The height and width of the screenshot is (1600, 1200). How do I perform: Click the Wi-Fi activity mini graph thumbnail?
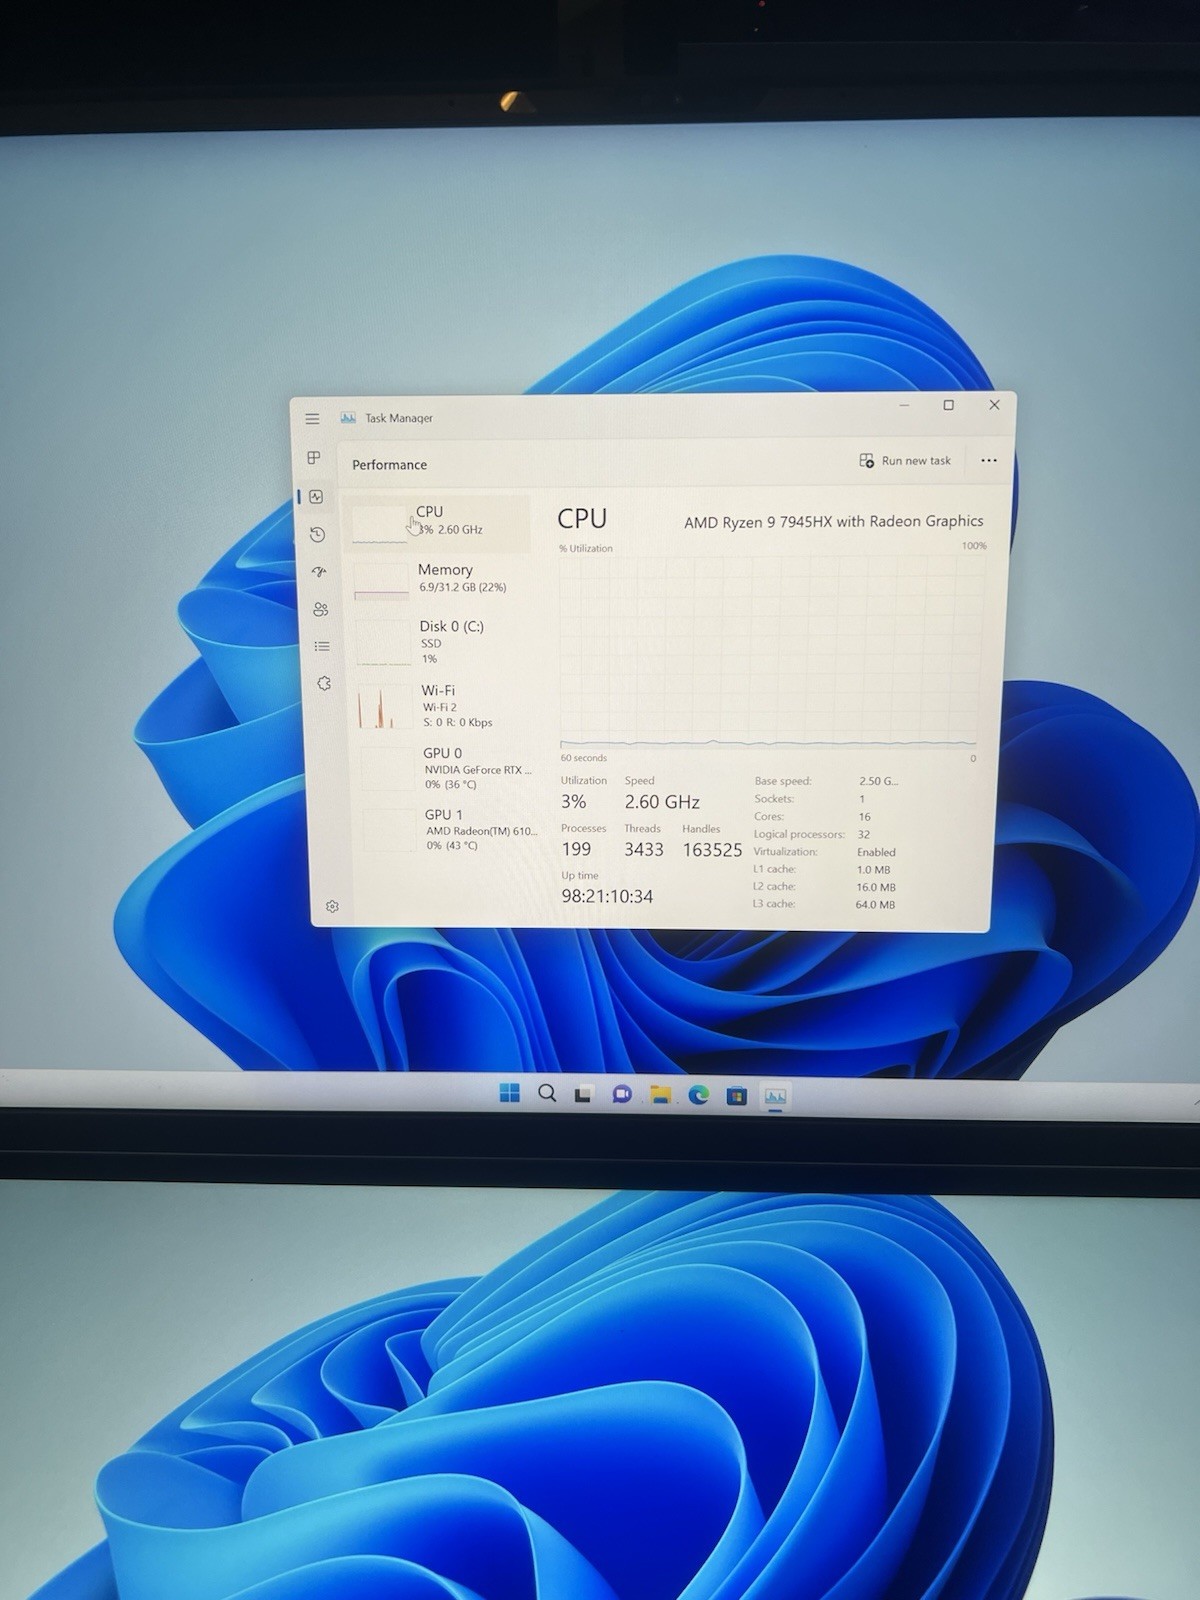coord(384,707)
